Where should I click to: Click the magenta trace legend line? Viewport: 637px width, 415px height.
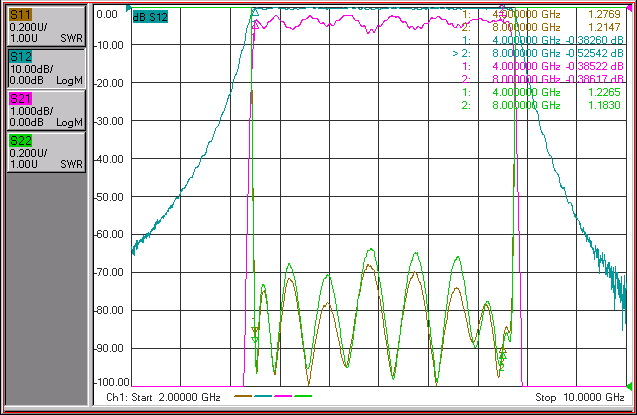tap(283, 396)
